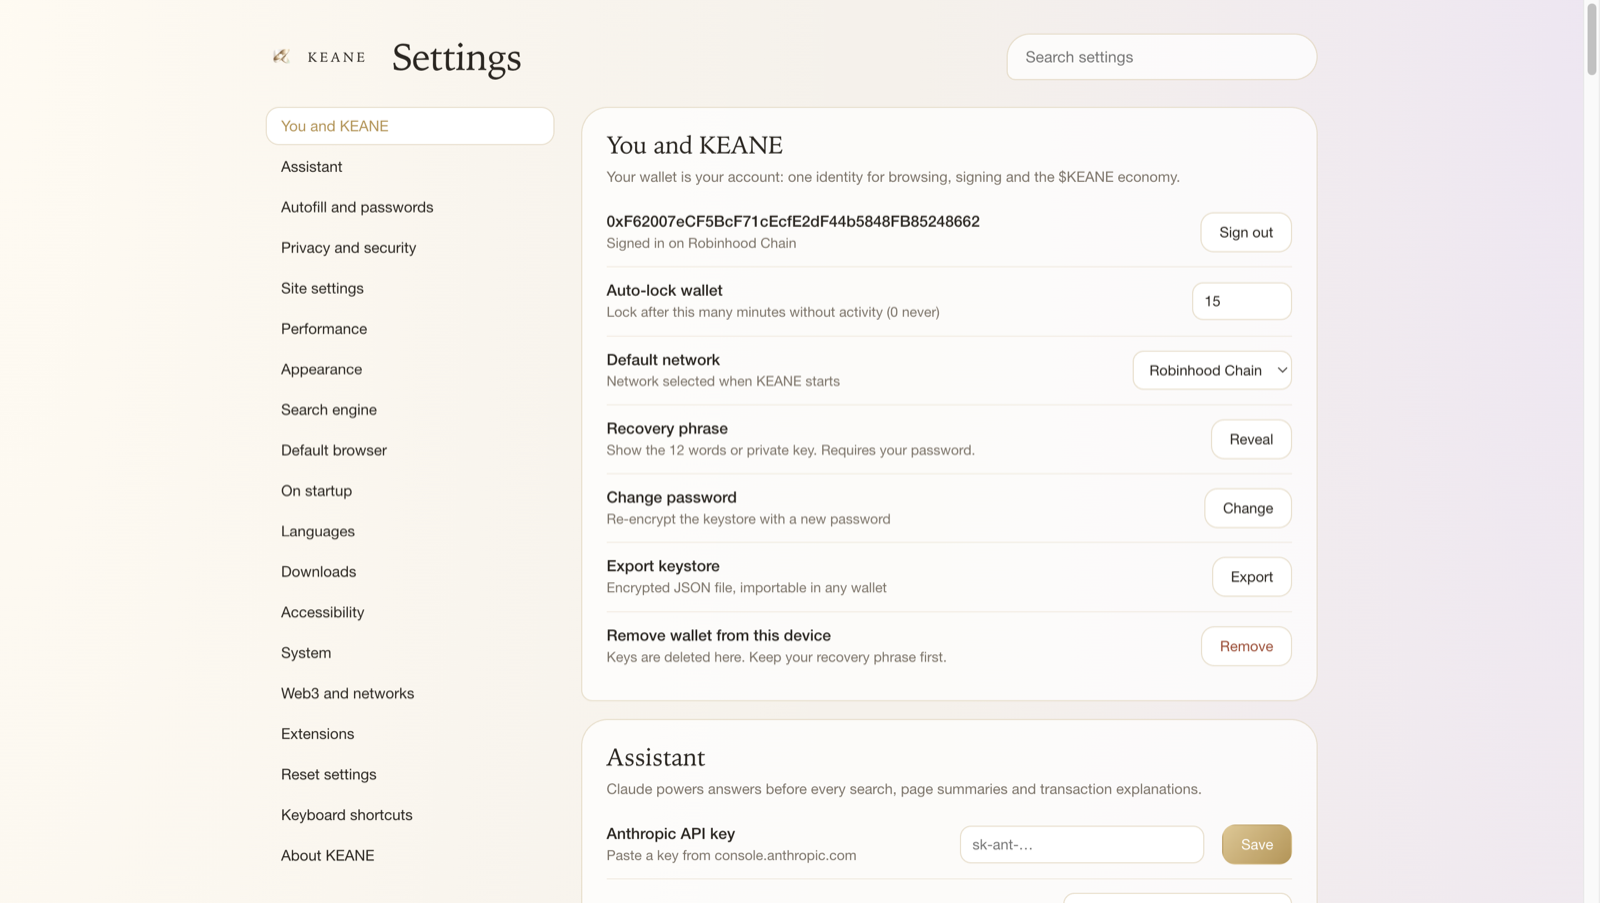Click the KEANE logo icon

[x=282, y=57]
